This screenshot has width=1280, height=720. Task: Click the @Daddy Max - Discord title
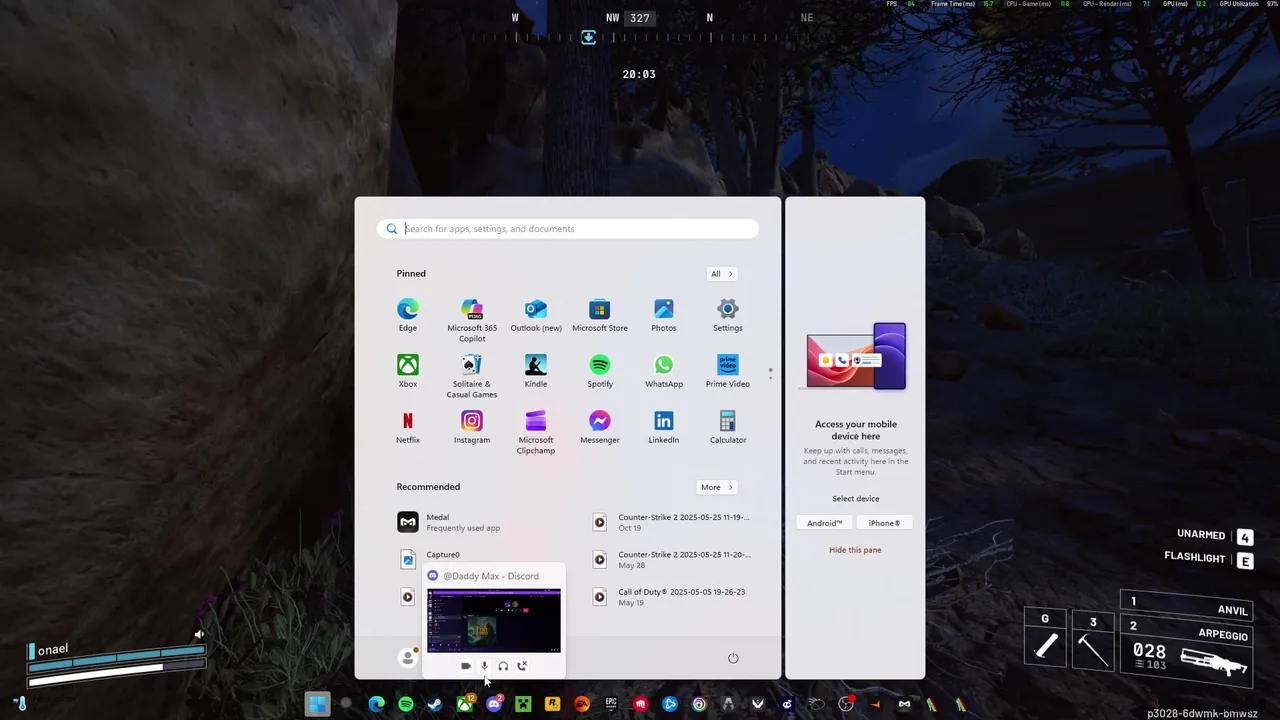click(x=491, y=576)
